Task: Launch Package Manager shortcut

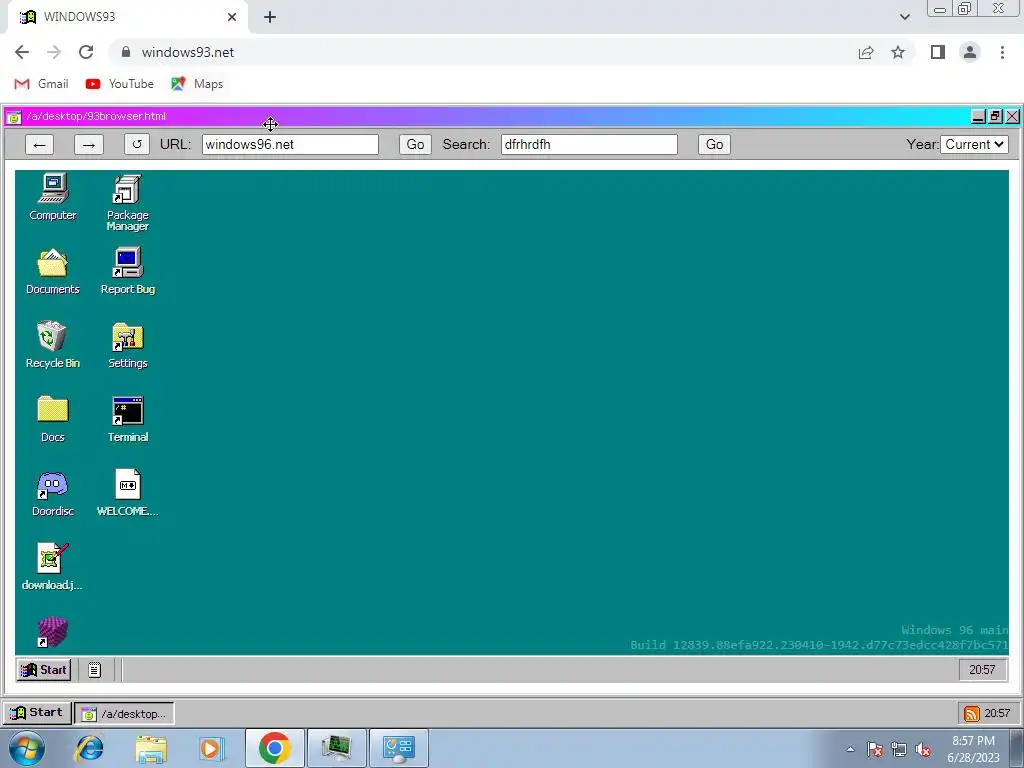Action: click(127, 202)
